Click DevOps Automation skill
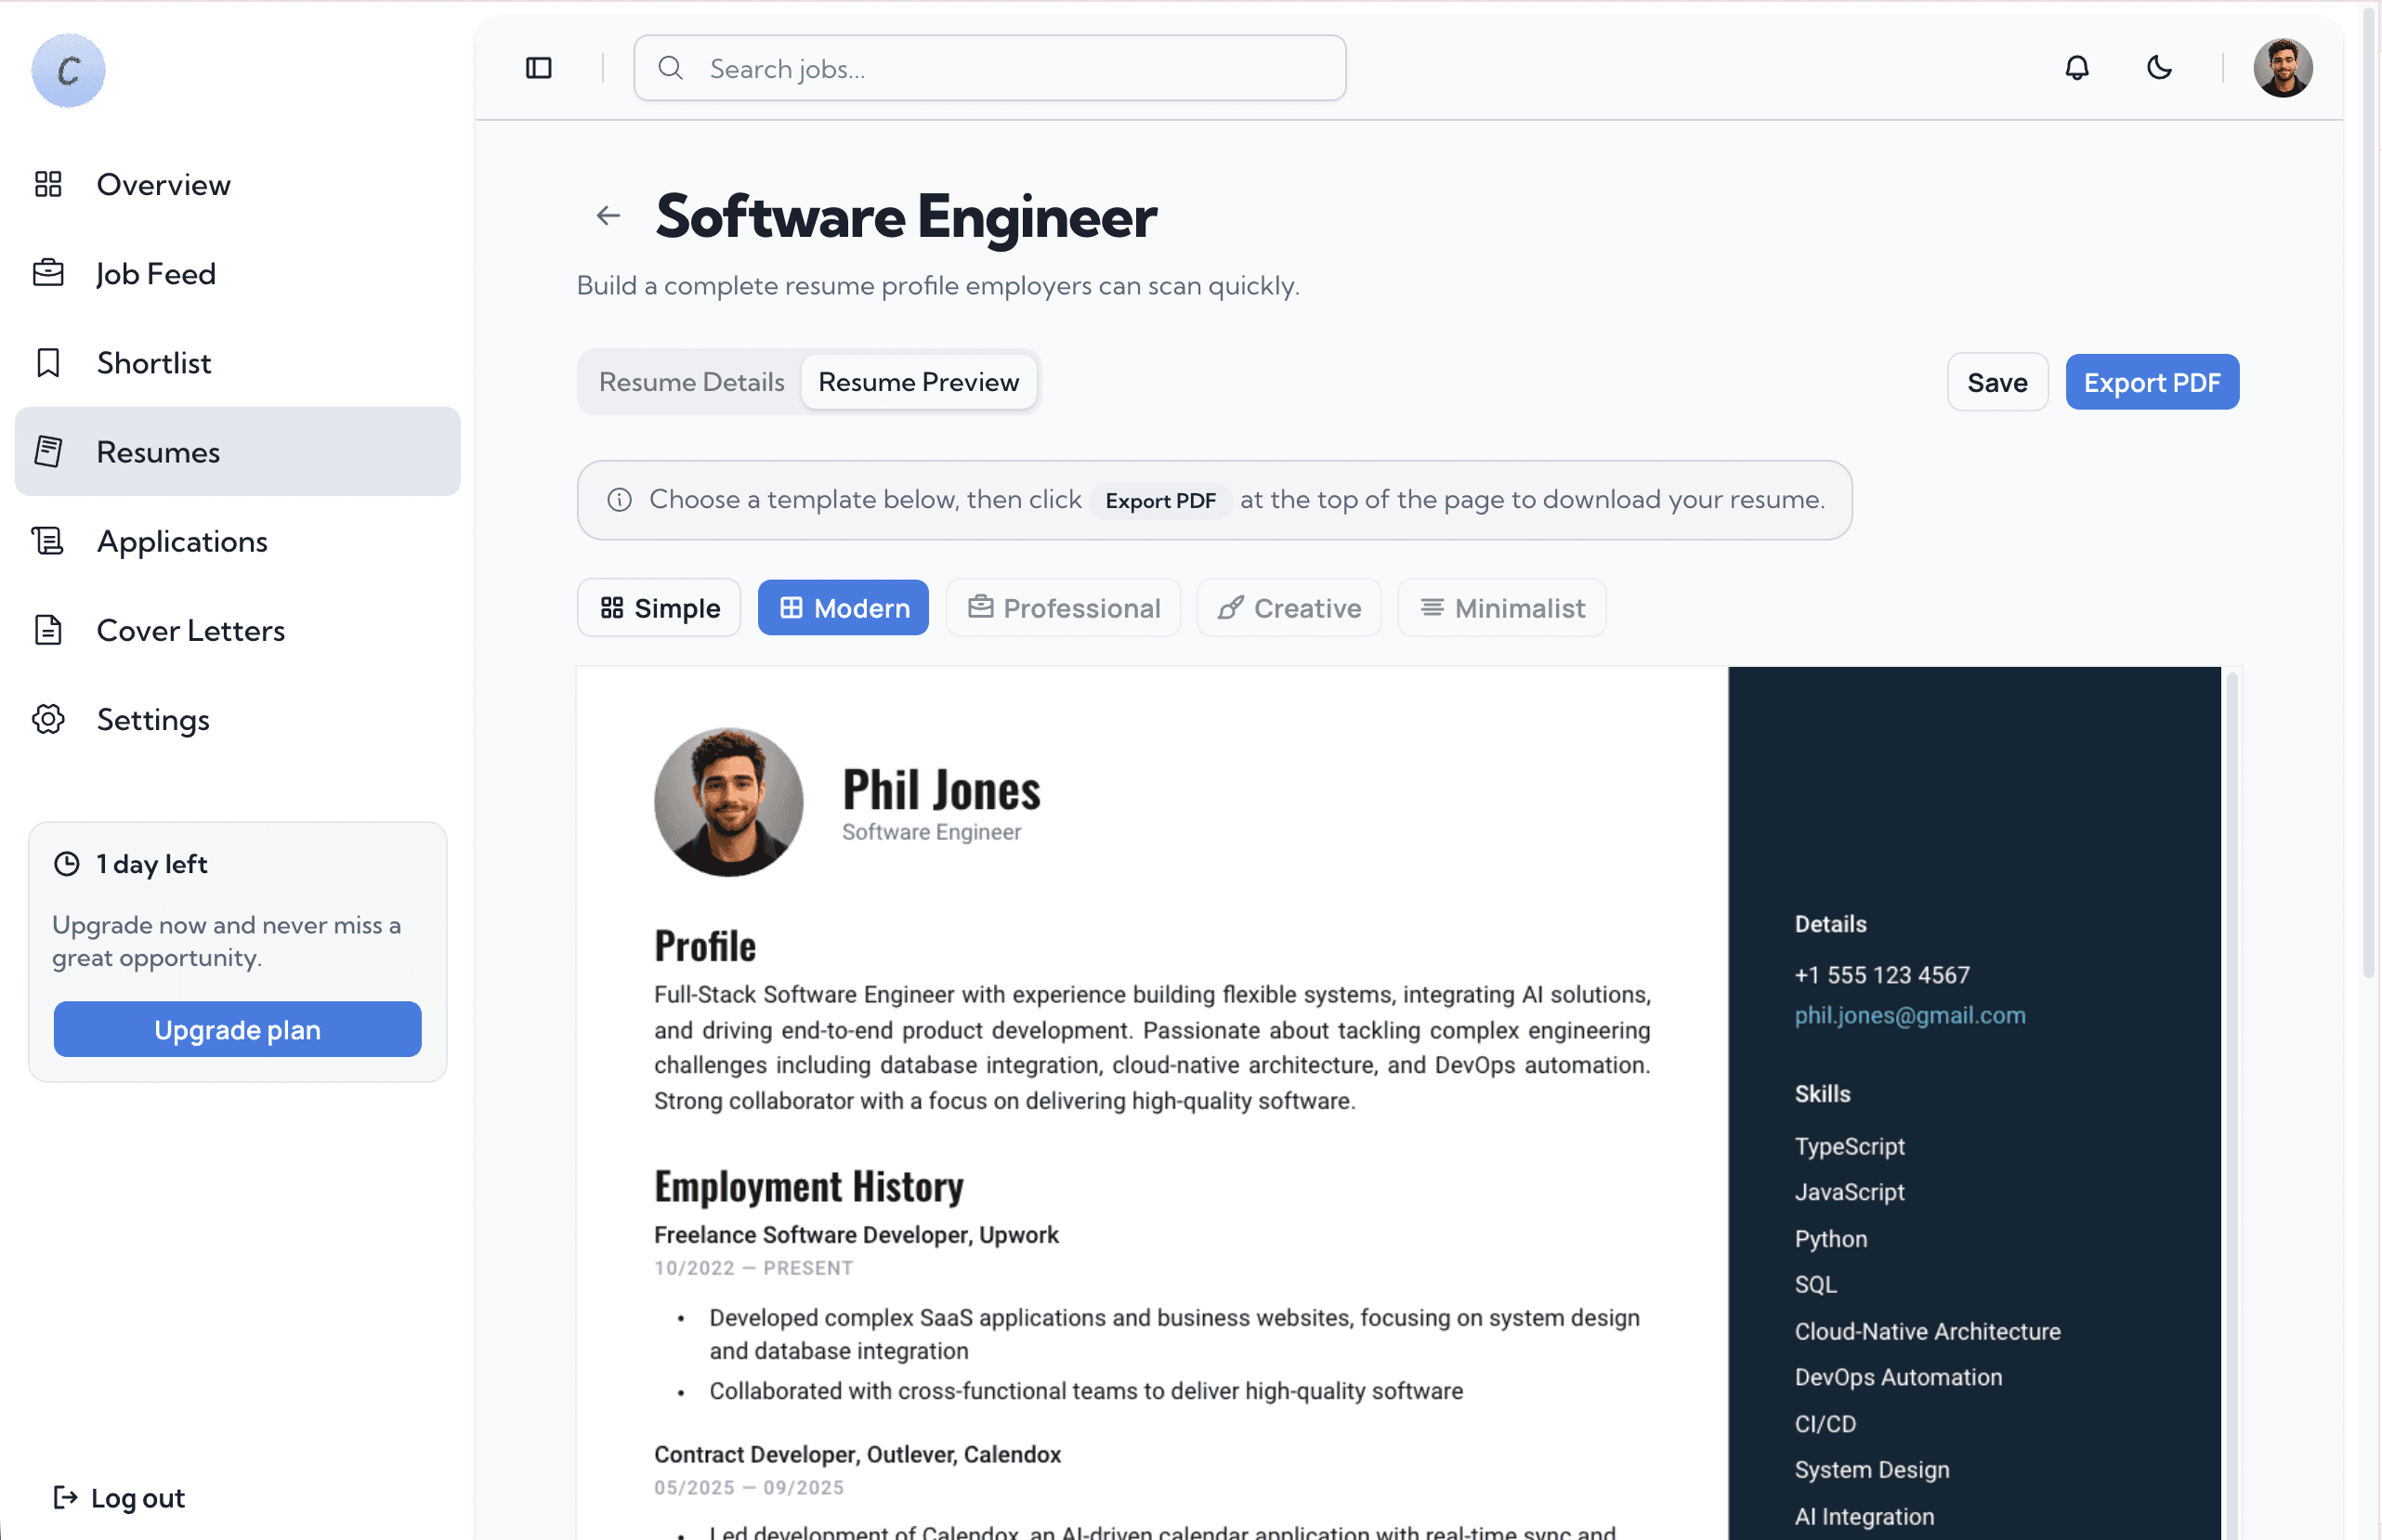This screenshot has width=2382, height=1540. tap(1898, 1377)
